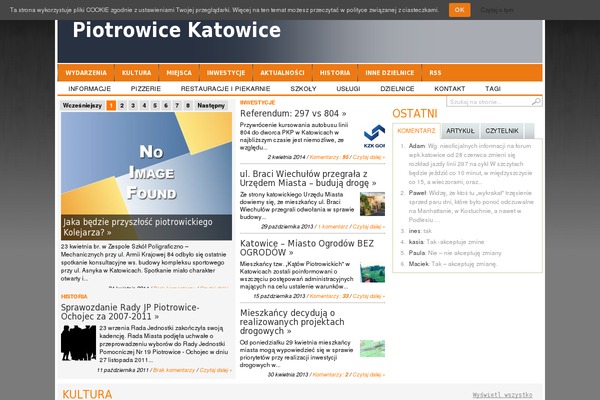600x400 pixels.
Task: Open the Historia menu item
Action: click(335, 73)
